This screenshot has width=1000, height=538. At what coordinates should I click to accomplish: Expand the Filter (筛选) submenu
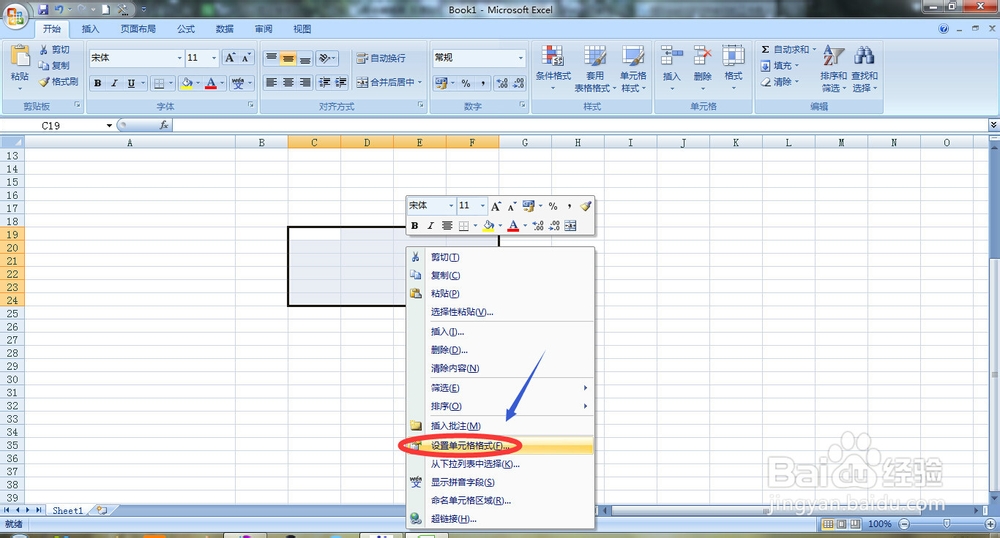point(585,388)
